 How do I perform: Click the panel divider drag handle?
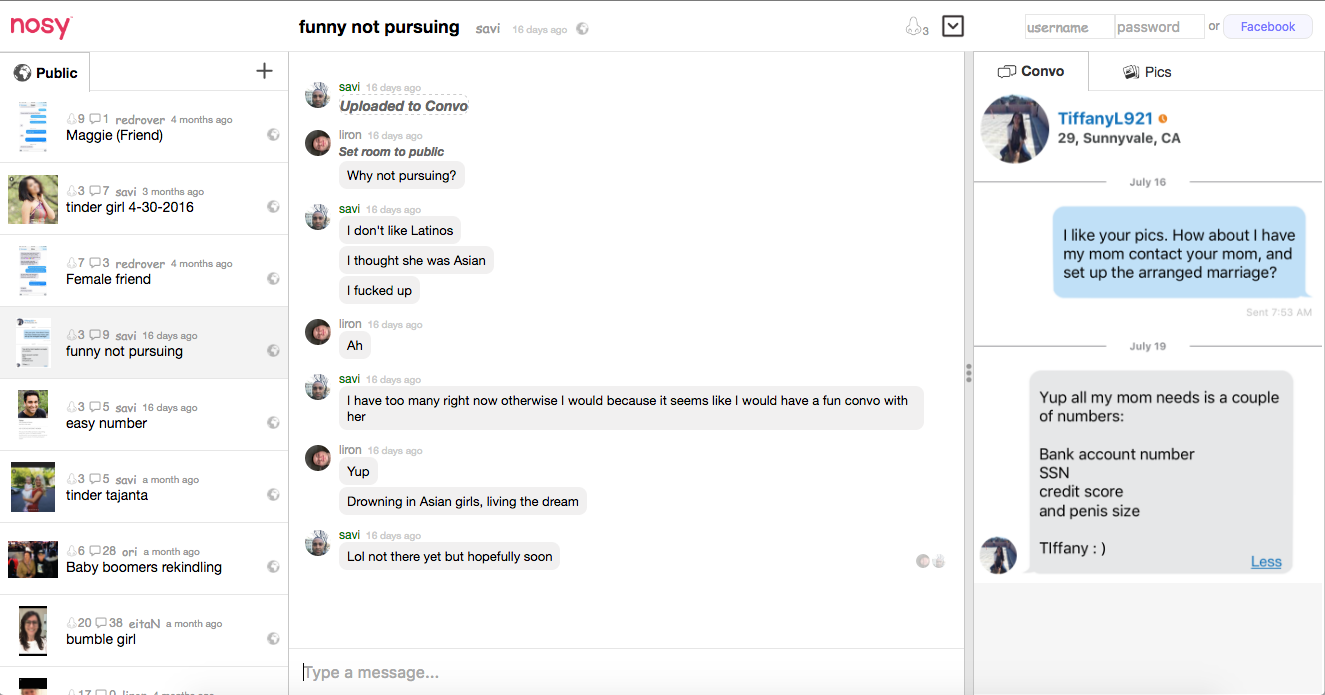click(968, 373)
